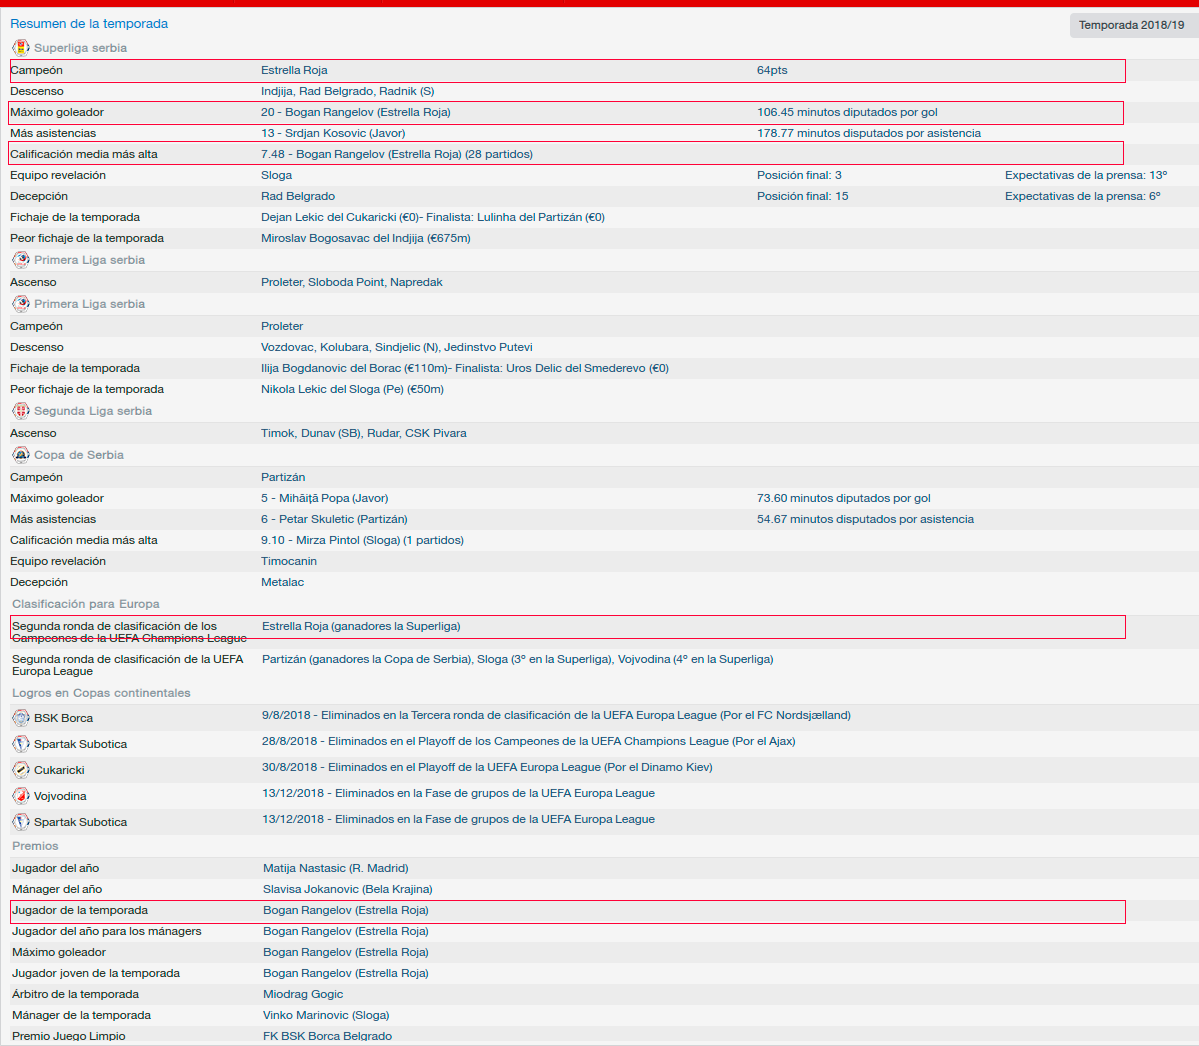Click the 9/8/2018 elimination by FC Nordsjælland
1199x1046 pixels.
[557, 716]
